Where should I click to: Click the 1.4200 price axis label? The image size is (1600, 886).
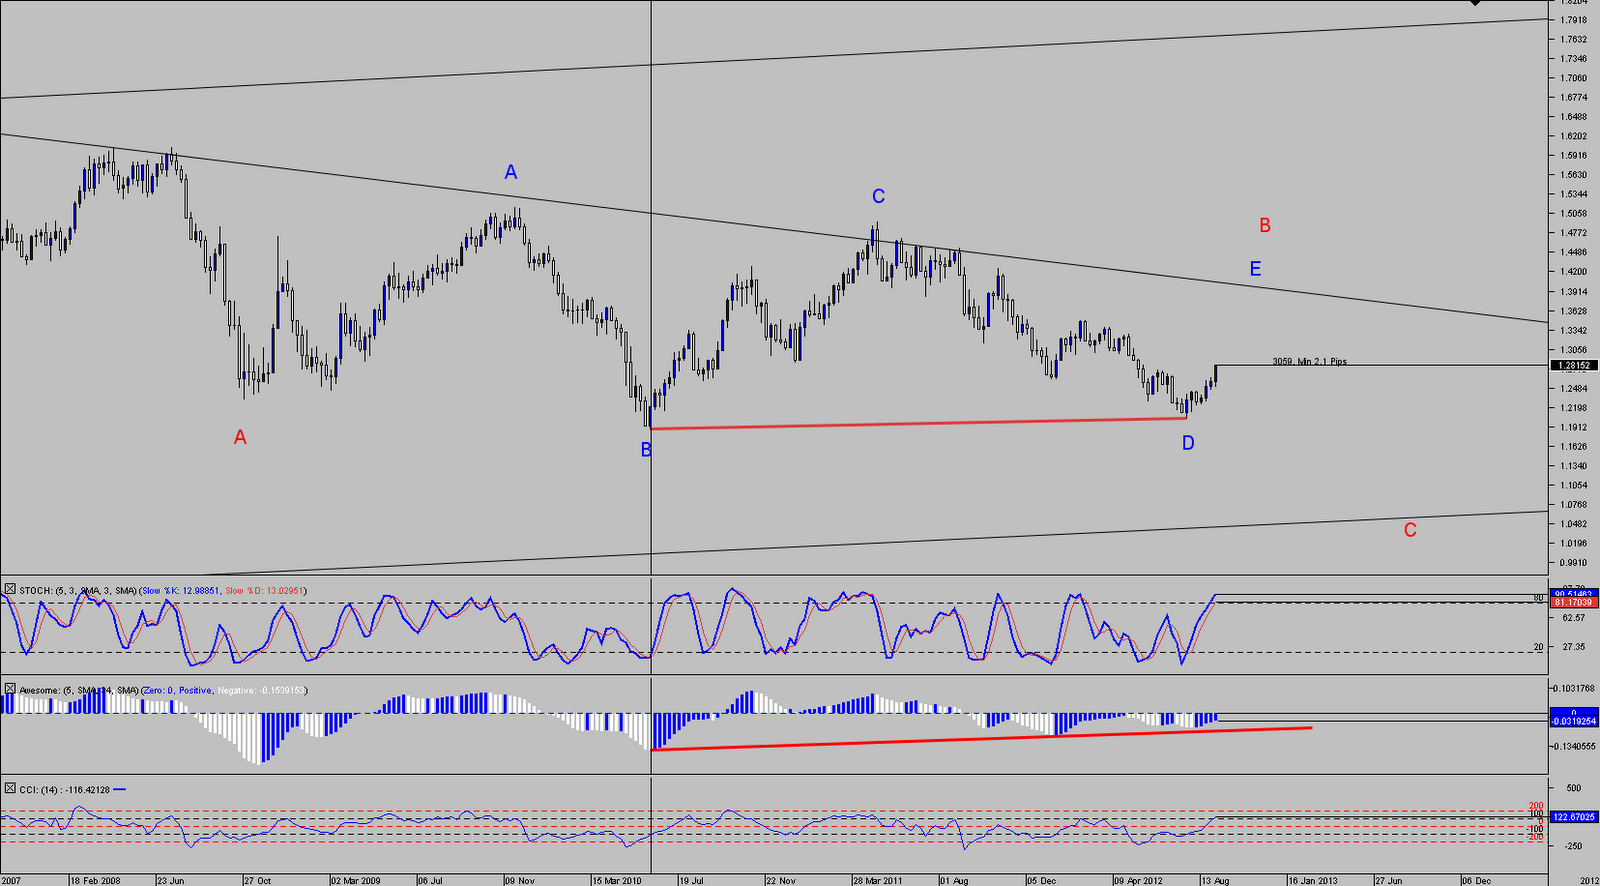click(1574, 271)
